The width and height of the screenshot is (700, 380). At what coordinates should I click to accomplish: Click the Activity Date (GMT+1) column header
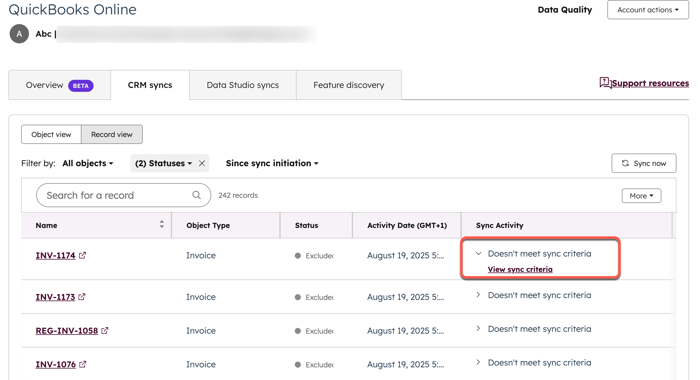point(407,225)
